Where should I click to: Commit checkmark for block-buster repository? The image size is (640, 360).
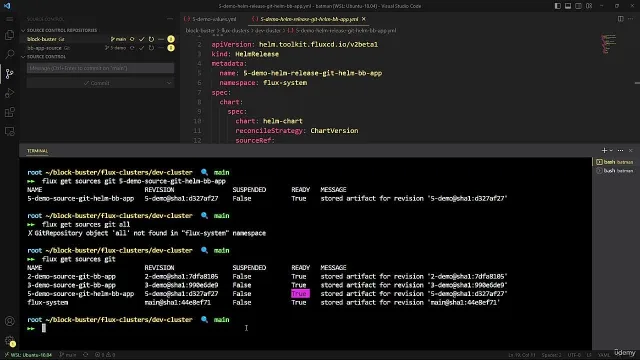(142, 39)
